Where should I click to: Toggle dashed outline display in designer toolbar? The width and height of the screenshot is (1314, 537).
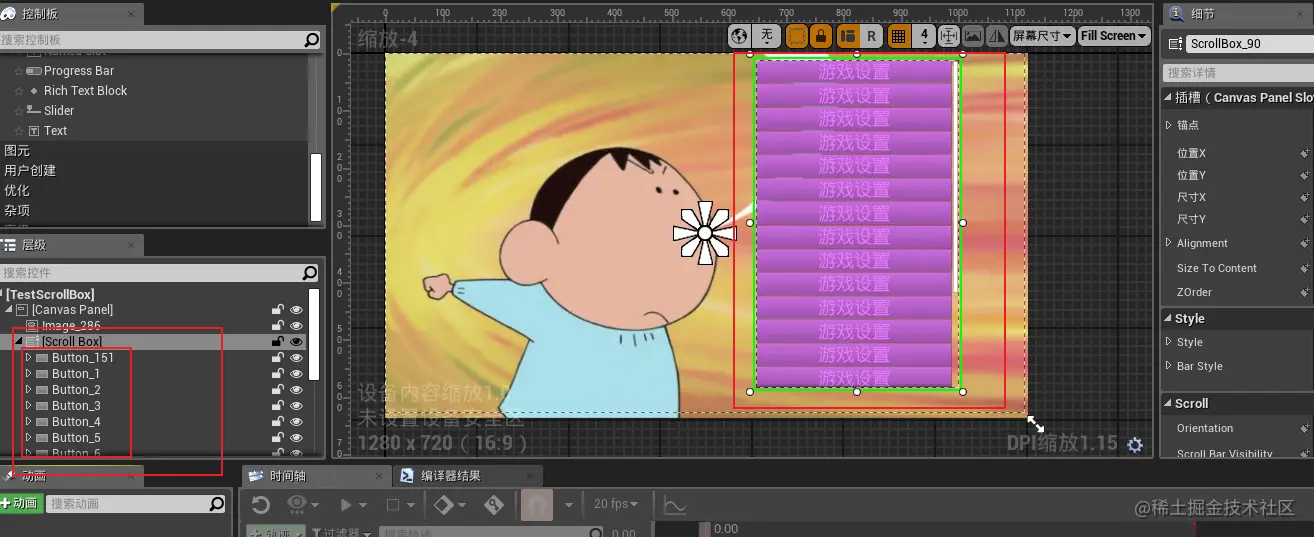(797, 36)
